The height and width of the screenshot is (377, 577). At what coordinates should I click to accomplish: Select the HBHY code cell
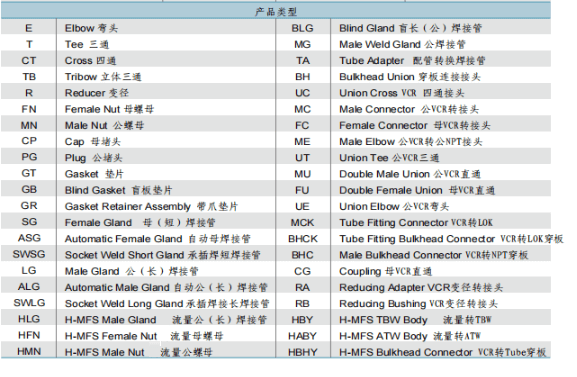[302, 352]
